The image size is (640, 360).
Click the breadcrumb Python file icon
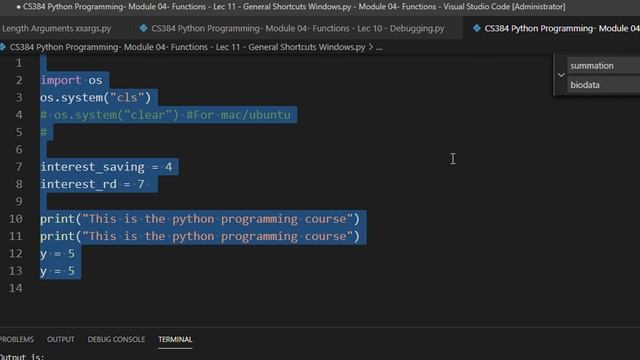click(3, 47)
